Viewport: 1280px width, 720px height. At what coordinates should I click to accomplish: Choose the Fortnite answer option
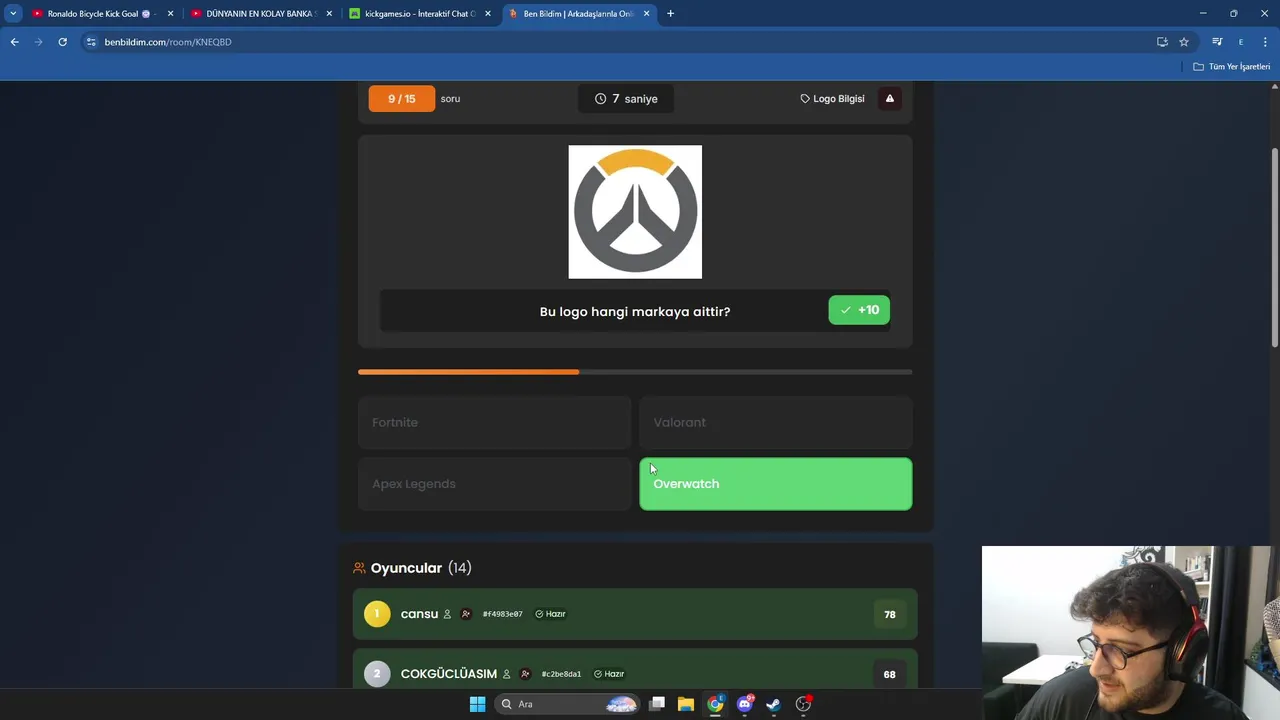click(x=495, y=422)
